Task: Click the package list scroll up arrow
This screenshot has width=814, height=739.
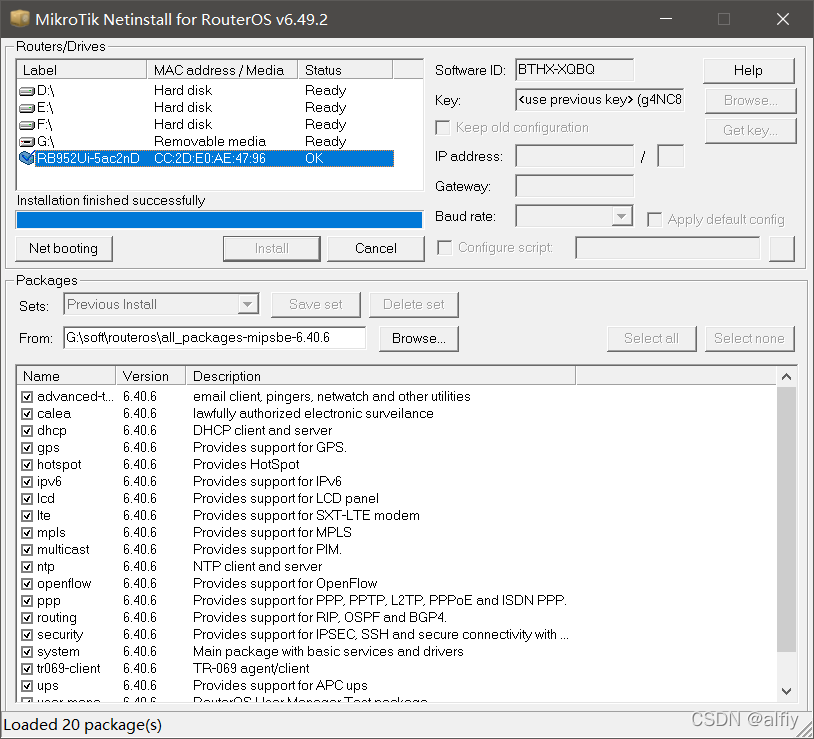Action: [x=786, y=377]
